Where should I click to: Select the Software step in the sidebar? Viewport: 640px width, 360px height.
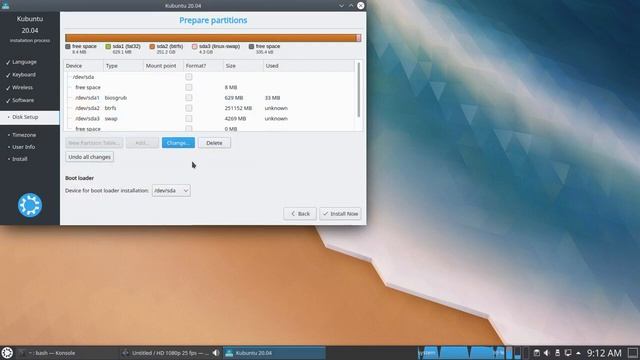pos(23,100)
